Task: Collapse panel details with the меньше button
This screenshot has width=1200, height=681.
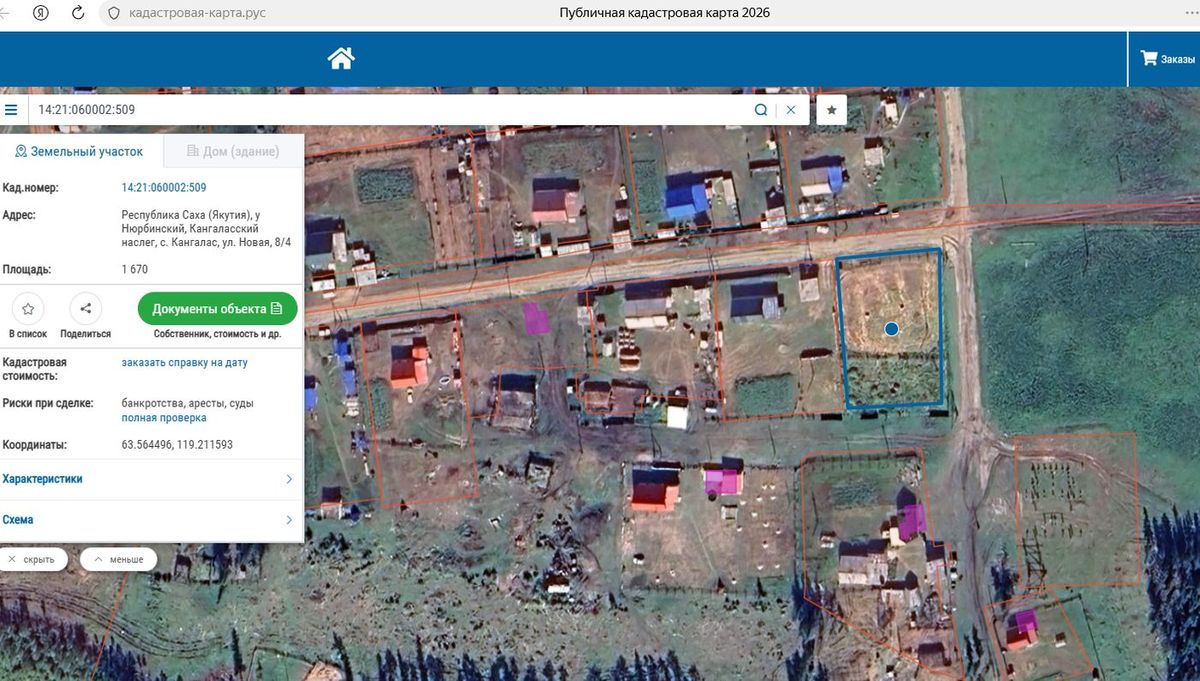Action: 119,559
